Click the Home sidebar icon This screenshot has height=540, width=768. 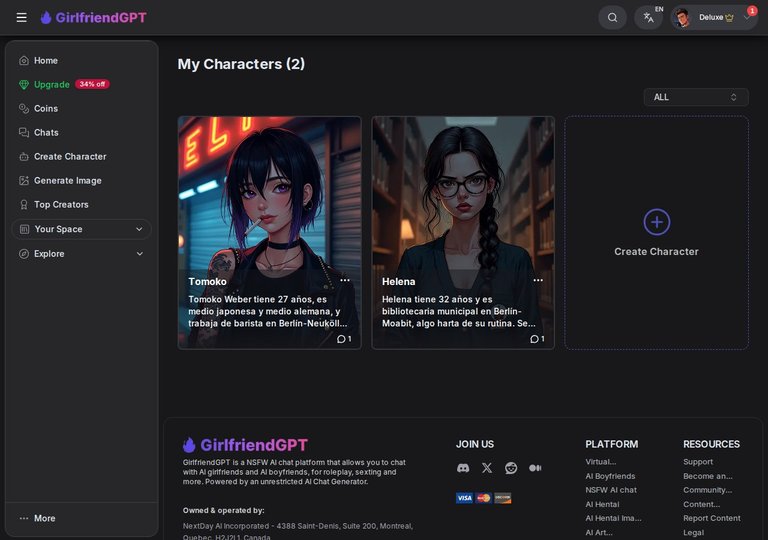[24, 60]
